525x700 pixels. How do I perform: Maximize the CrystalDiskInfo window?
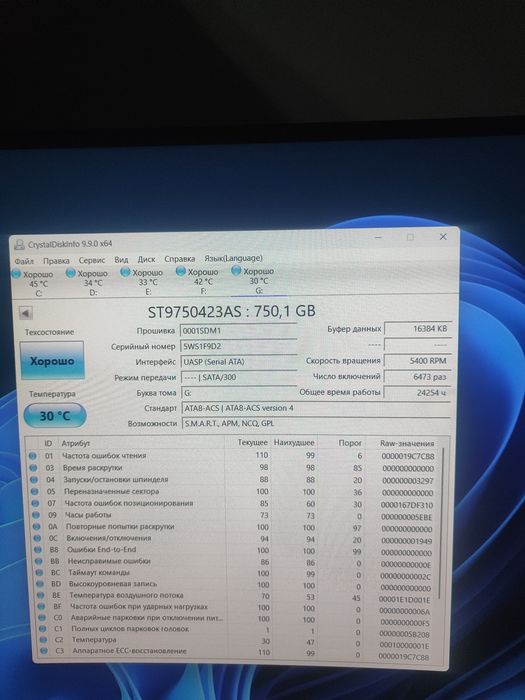(x=410, y=237)
